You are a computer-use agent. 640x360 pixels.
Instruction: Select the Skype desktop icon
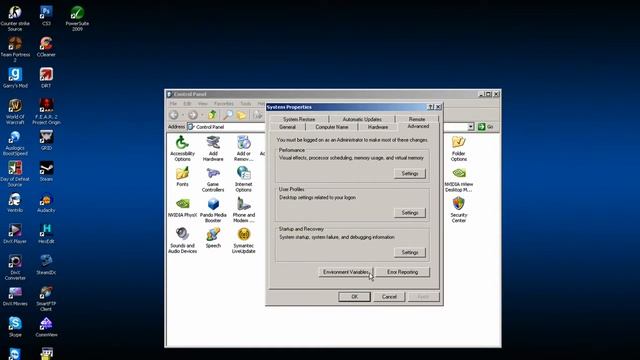coord(15,327)
